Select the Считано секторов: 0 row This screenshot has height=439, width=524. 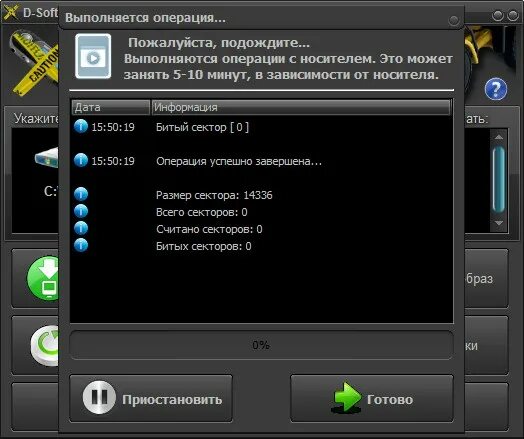(x=261, y=229)
